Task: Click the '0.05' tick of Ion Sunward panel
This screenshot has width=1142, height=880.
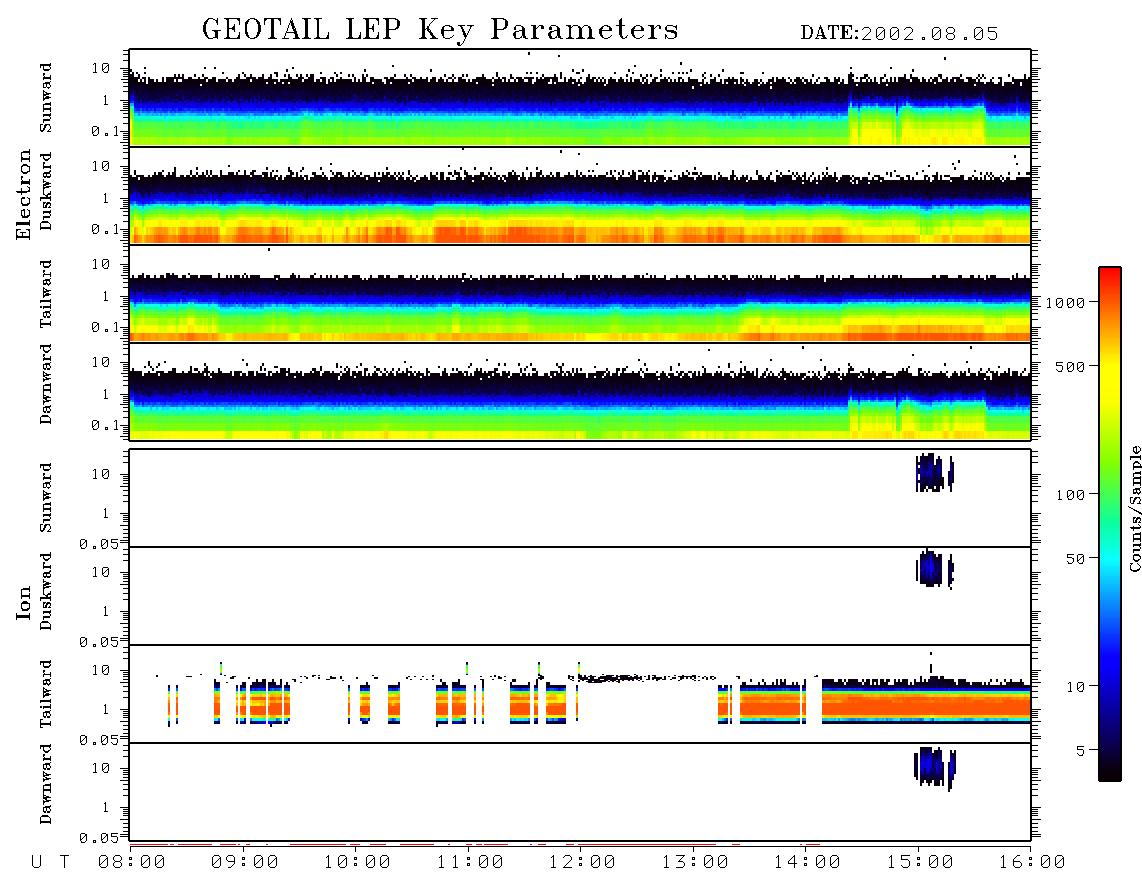Action: click(98, 544)
